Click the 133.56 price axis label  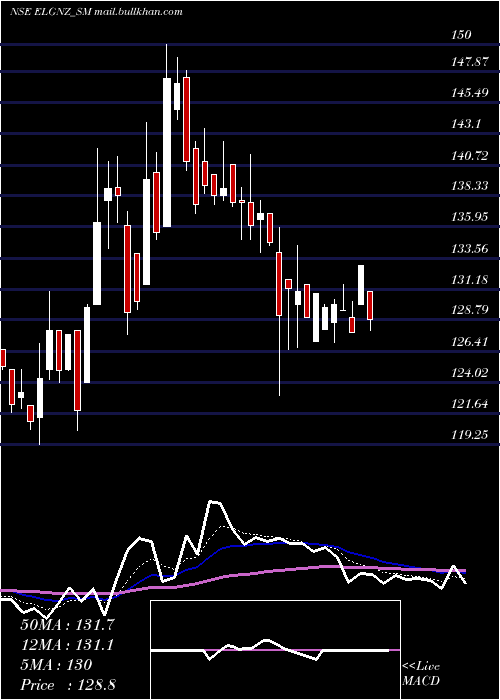[x=471, y=249]
